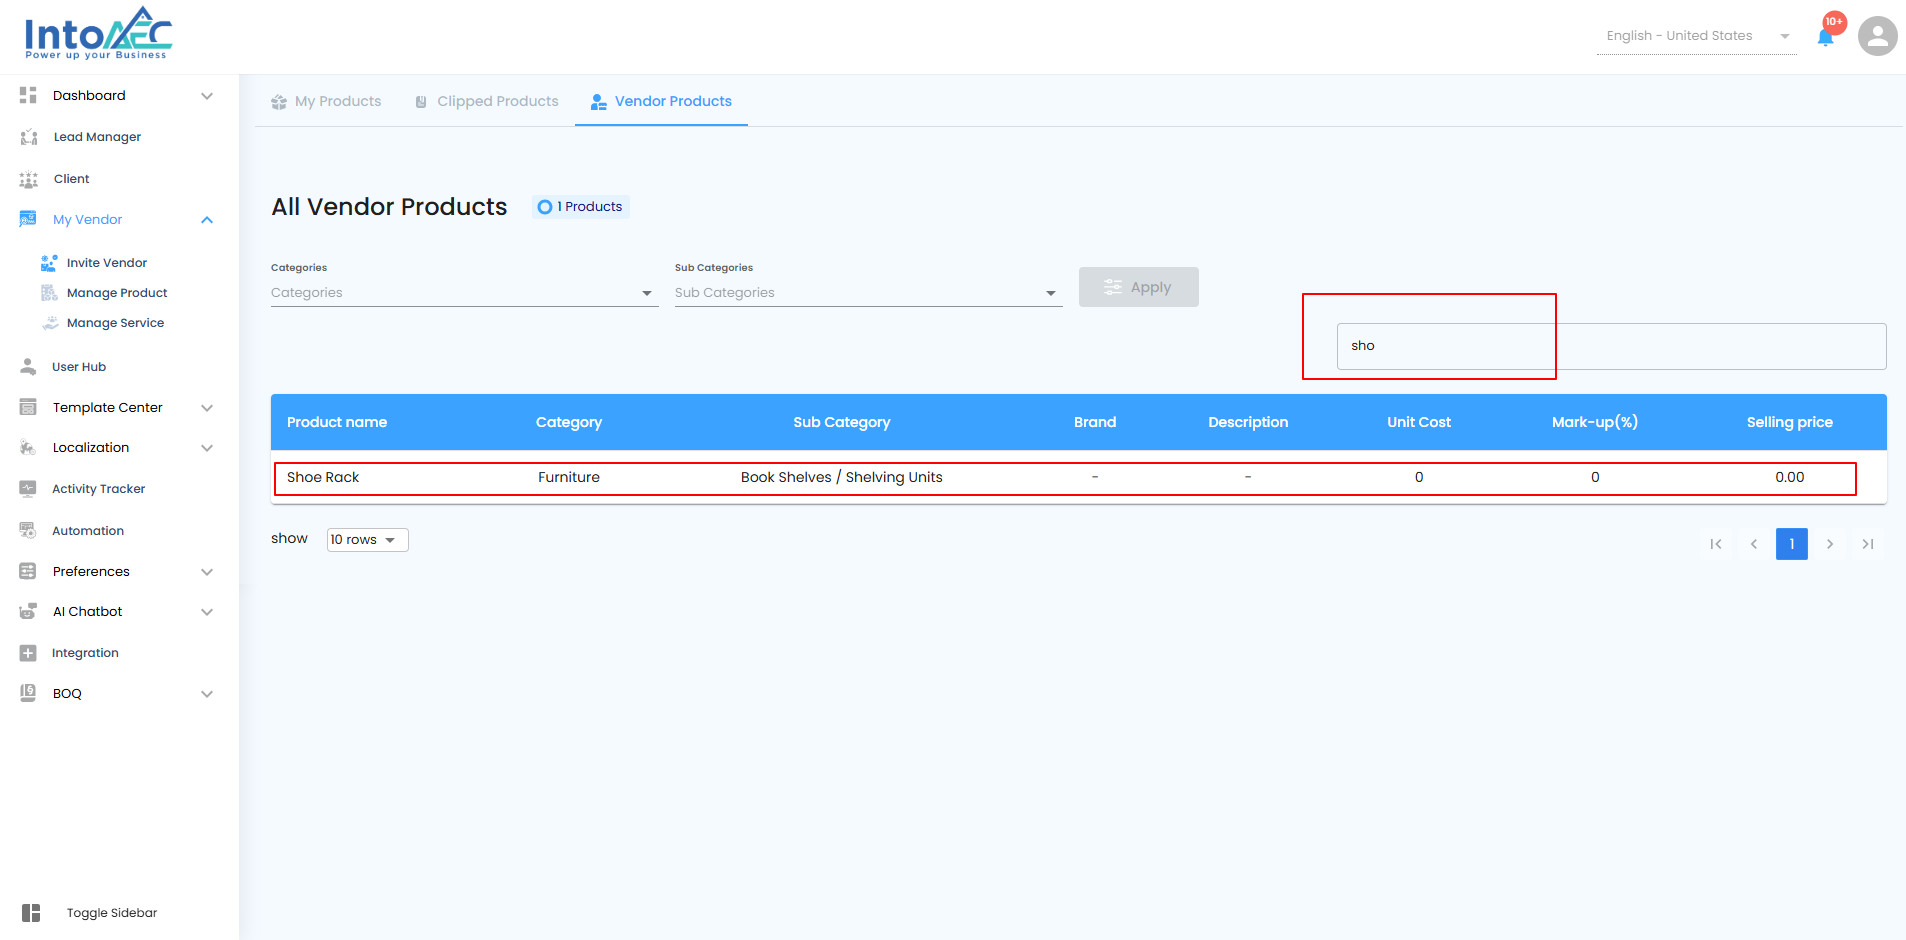Image resolution: width=1906 pixels, height=940 pixels.
Task: Open the Sub Categories dropdown
Action: tap(868, 293)
